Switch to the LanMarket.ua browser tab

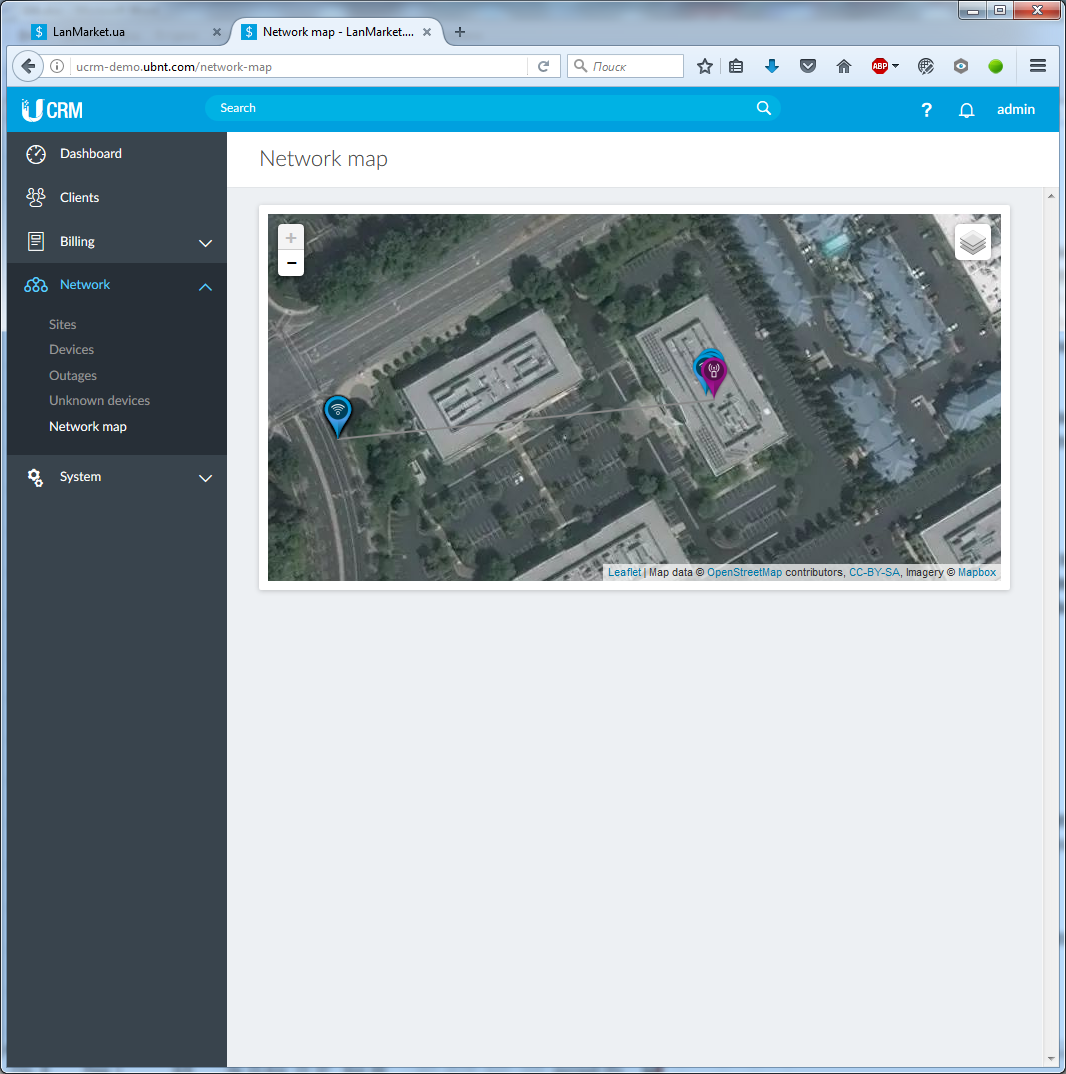(120, 32)
